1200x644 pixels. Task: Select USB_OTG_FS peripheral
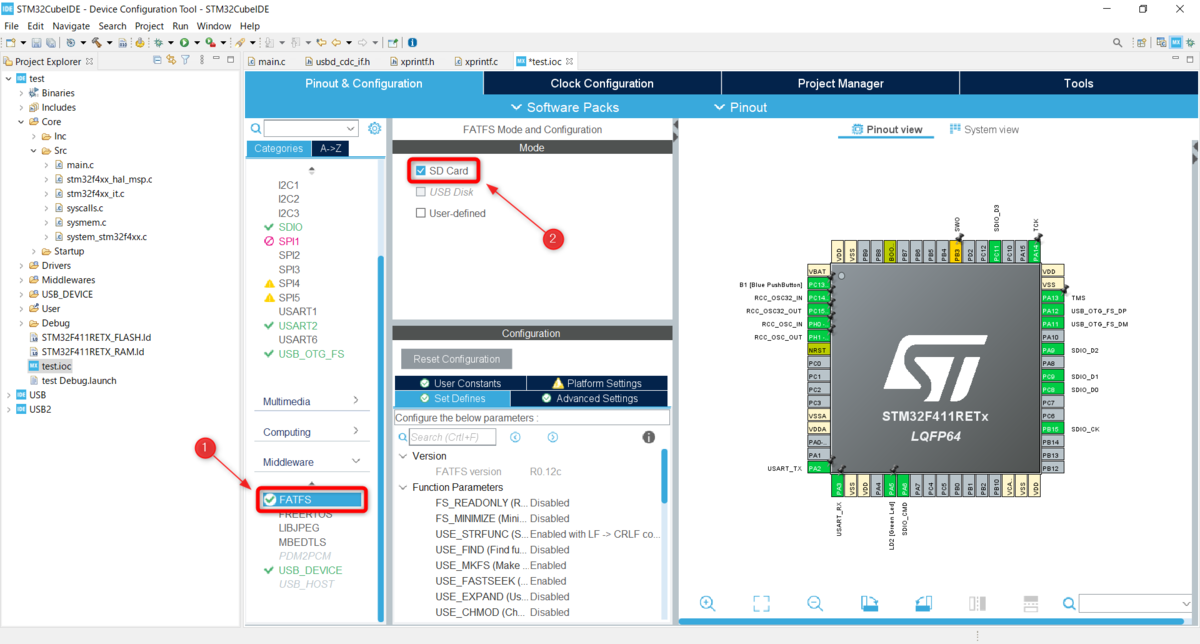coord(311,354)
